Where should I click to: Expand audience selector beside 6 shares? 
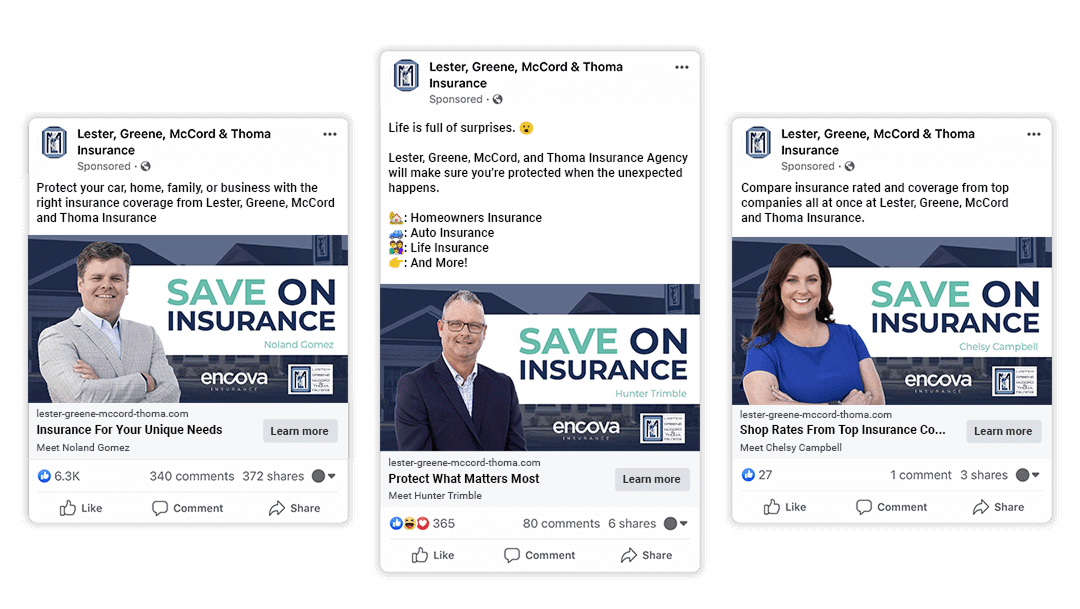coord(676,524)
